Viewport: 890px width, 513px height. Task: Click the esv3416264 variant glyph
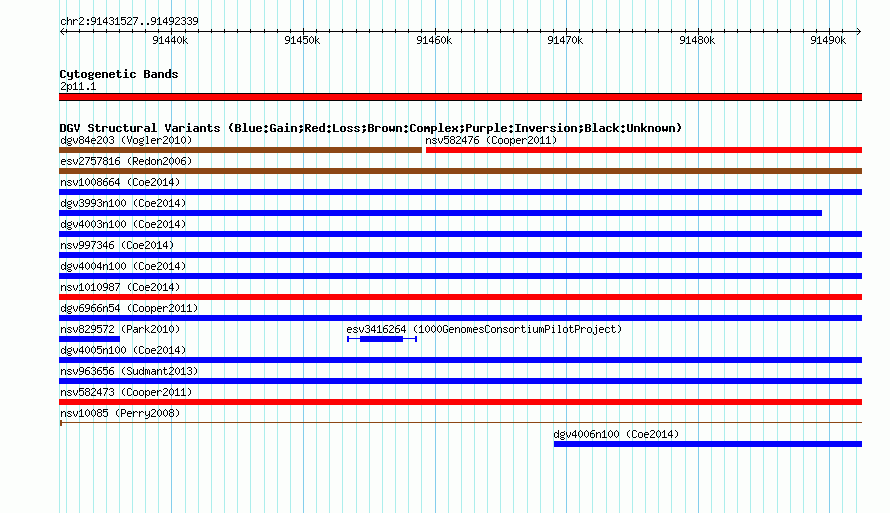tap(382, 339)
